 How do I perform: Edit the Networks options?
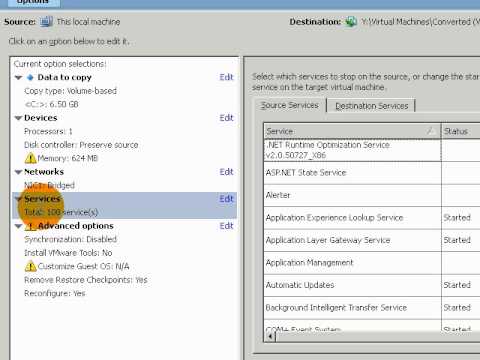tap(226, 172)
